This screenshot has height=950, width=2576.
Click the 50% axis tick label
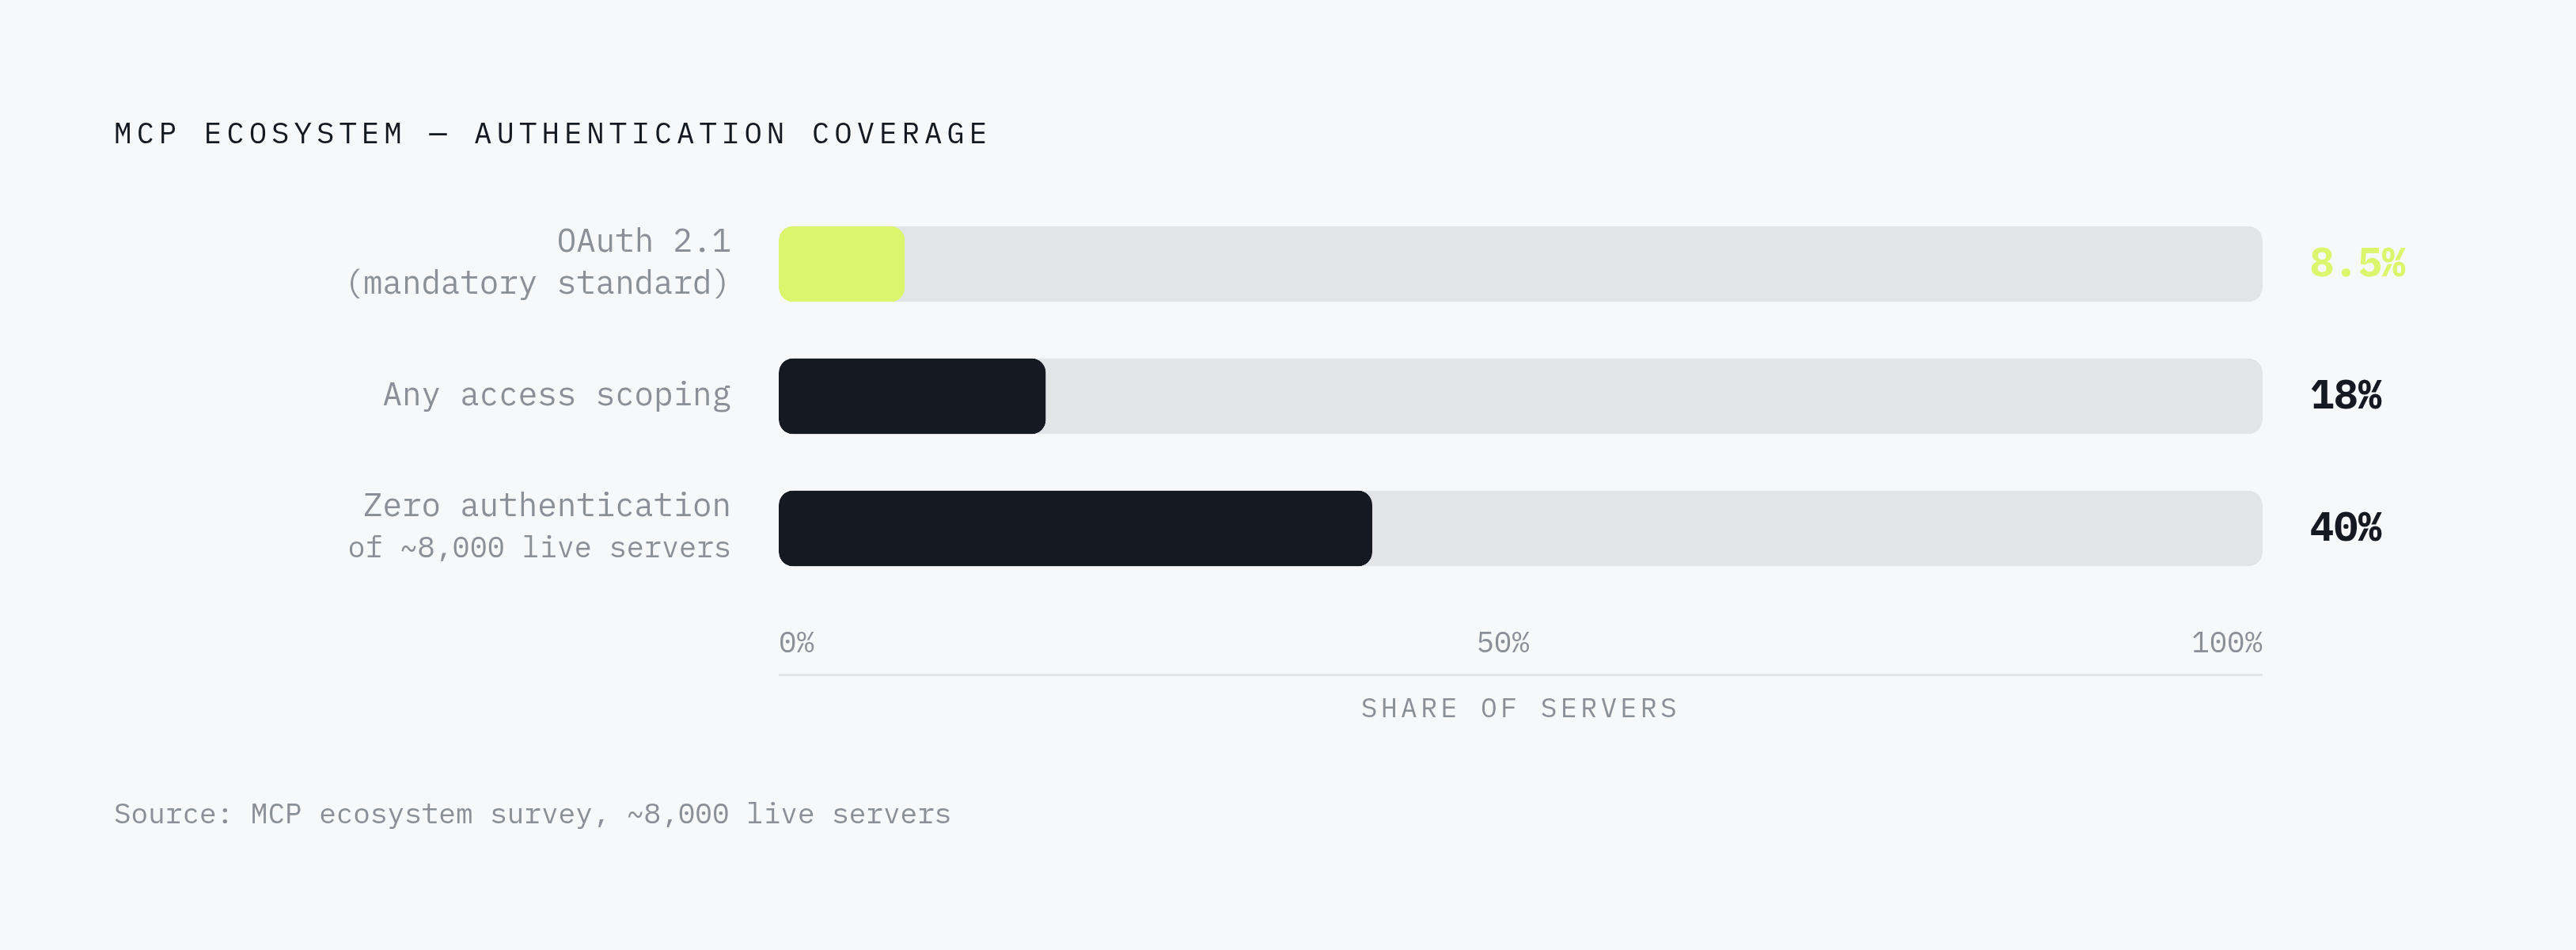pos(1502,642)
